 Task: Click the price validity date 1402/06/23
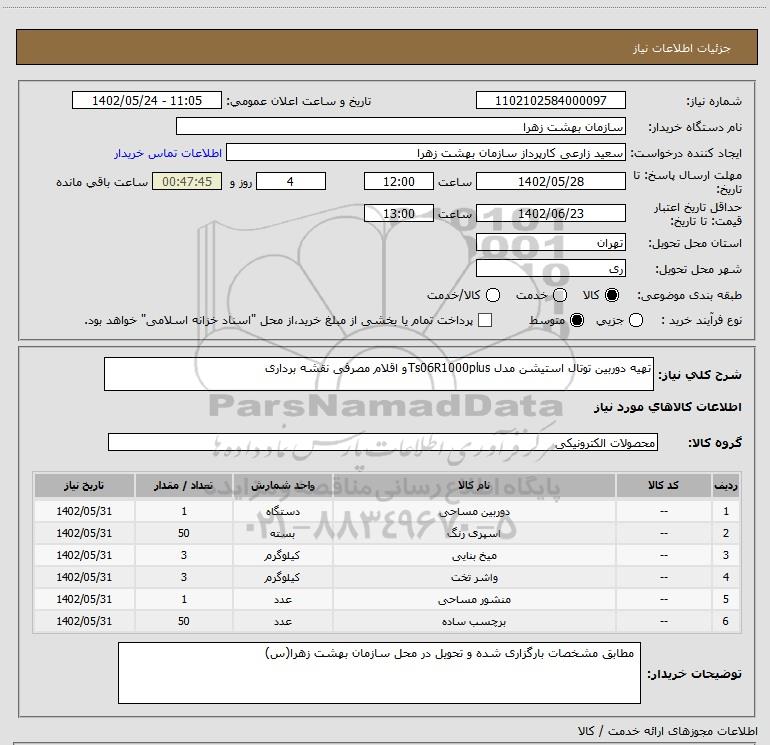(550, 213)
